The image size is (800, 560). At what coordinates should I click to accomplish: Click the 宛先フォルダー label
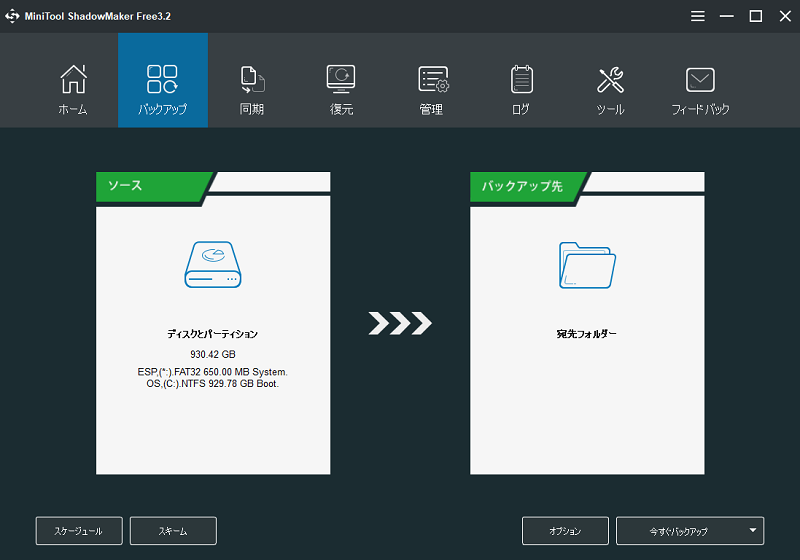pos(587,334)
